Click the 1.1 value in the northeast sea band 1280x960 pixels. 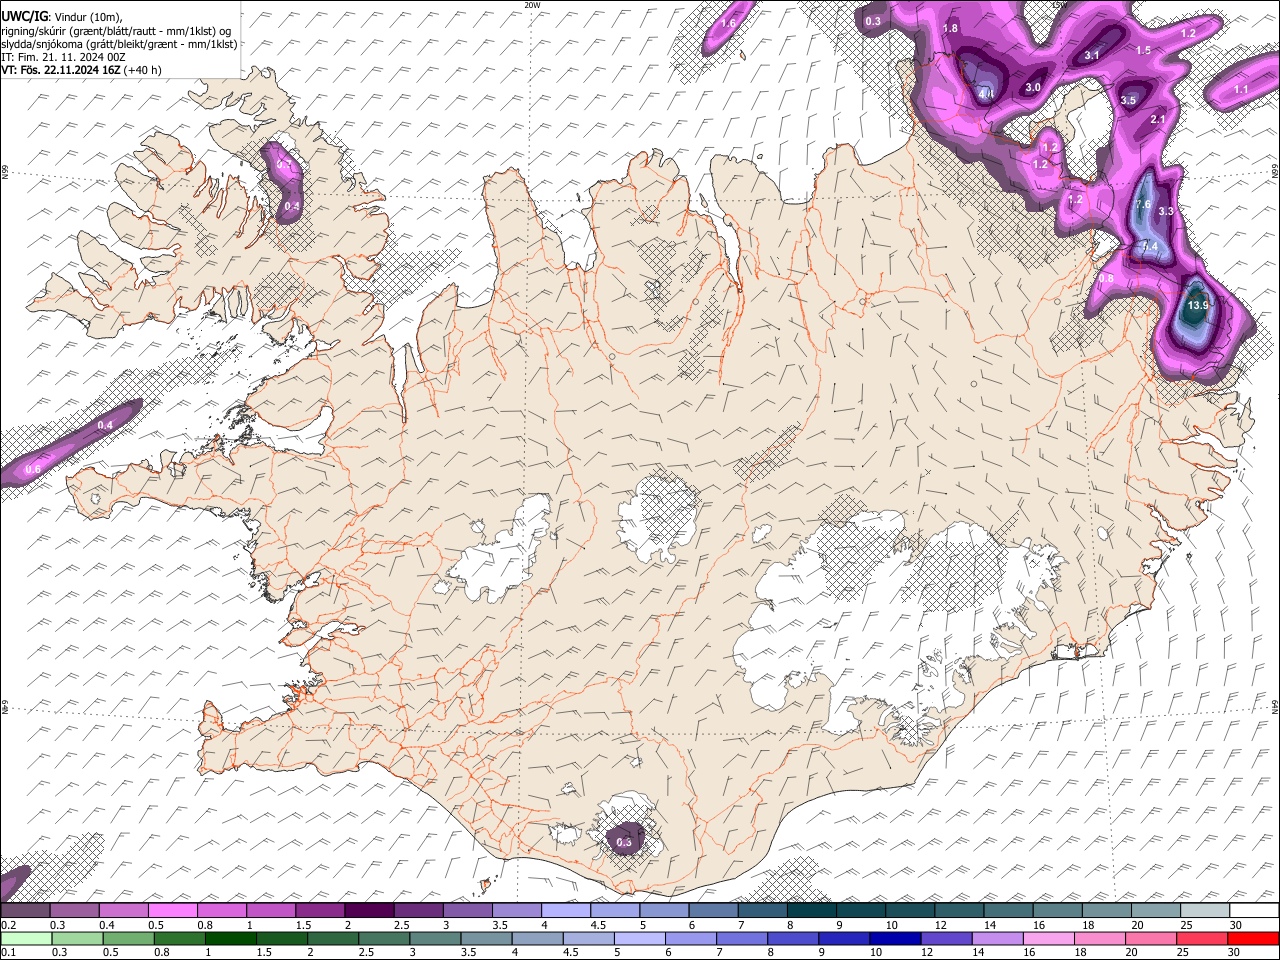click(1241, 89)
